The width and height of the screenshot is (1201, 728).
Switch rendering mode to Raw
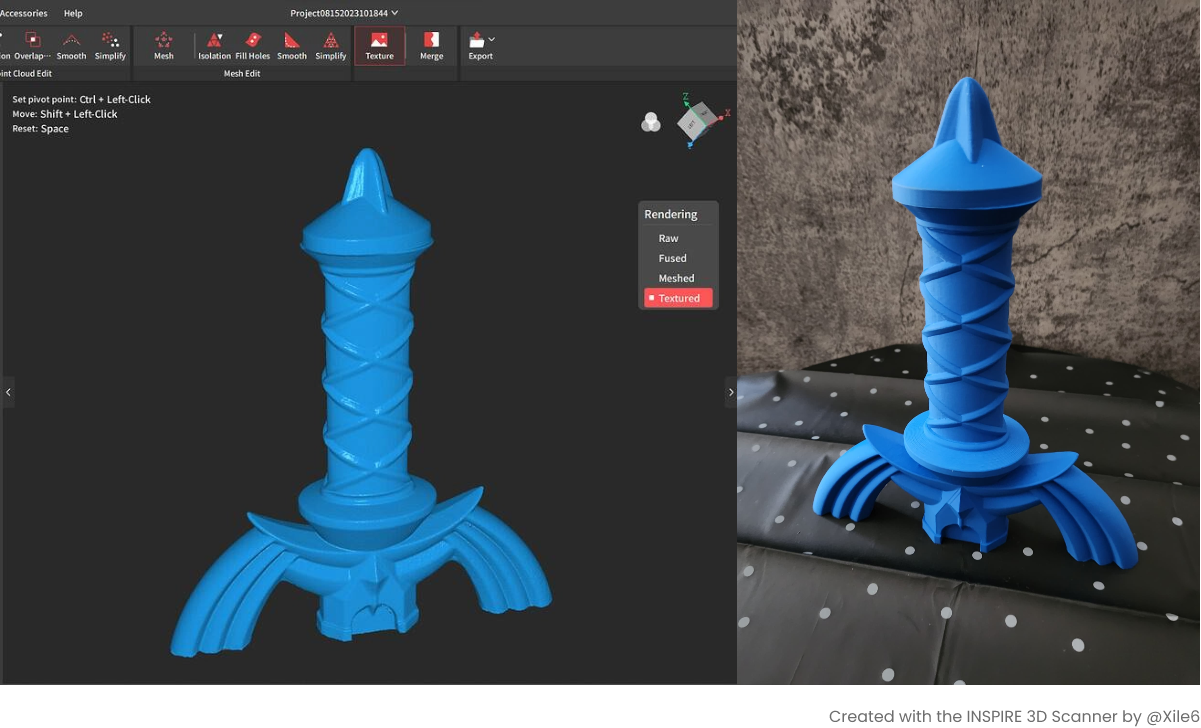pos(668,238)
